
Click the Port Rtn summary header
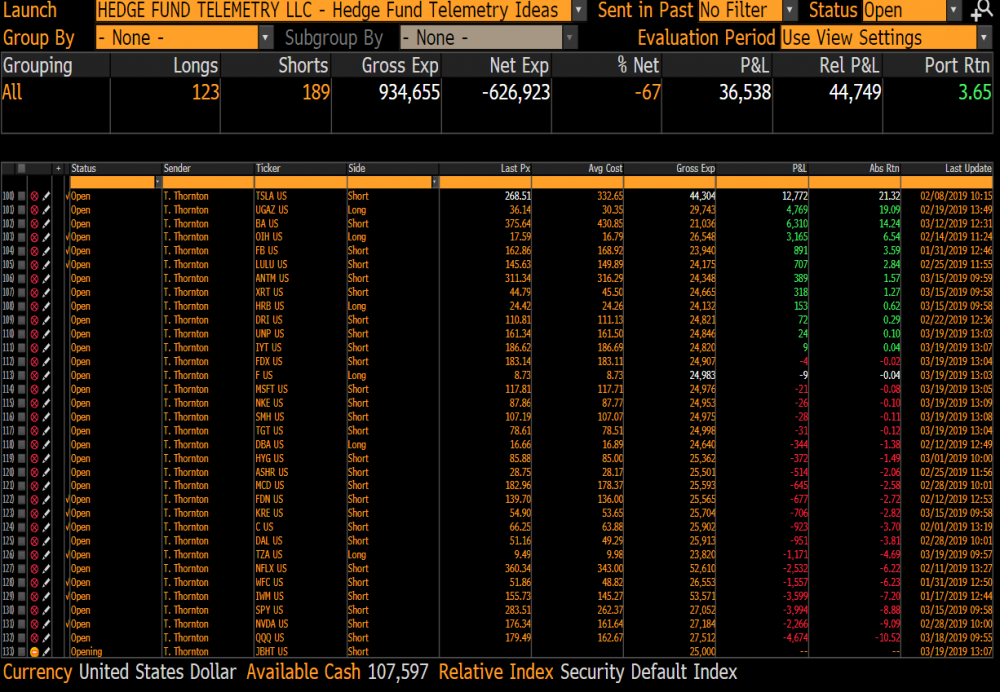tap(957, 65)
